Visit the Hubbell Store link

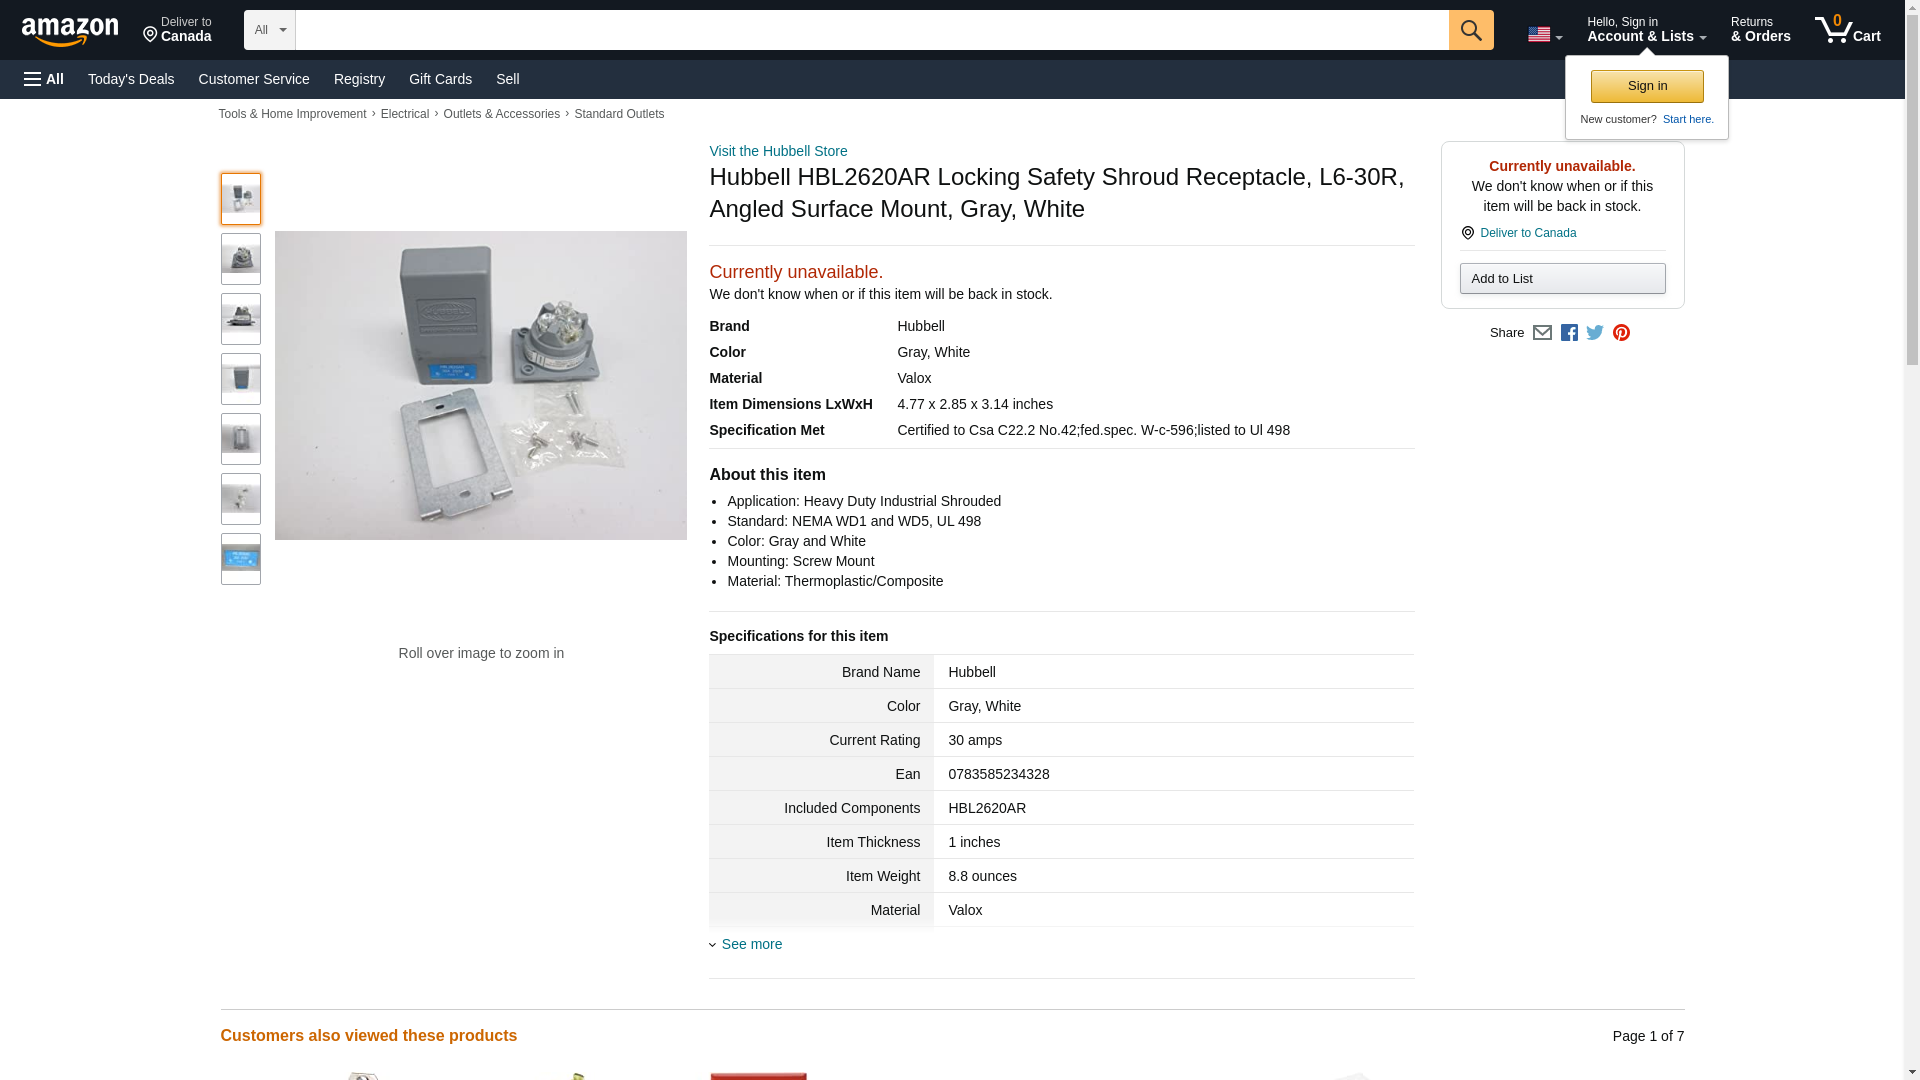[x=778, y=151]
